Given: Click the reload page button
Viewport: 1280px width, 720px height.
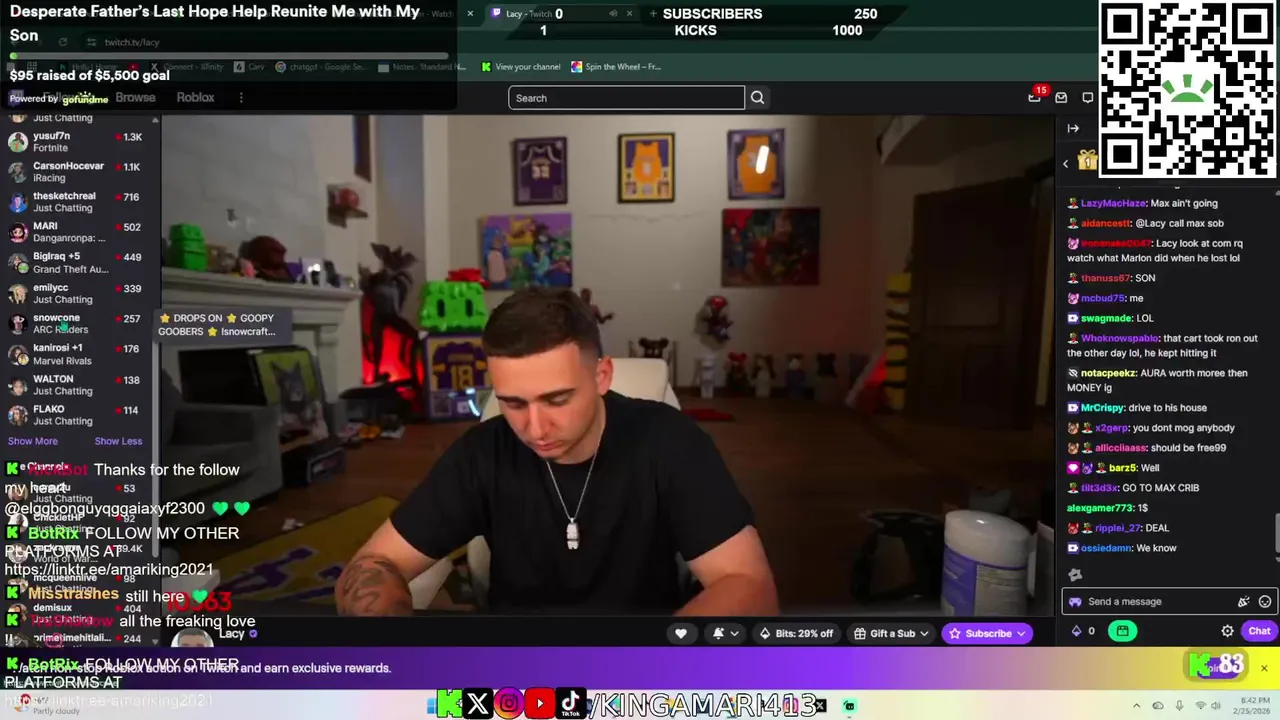Looking at the screenshot, I should (x=62, y=42).
